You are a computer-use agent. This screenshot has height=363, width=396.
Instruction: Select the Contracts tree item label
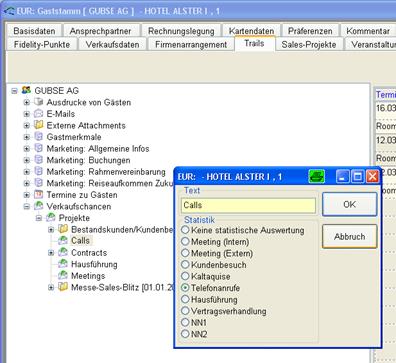pos(89,253)
